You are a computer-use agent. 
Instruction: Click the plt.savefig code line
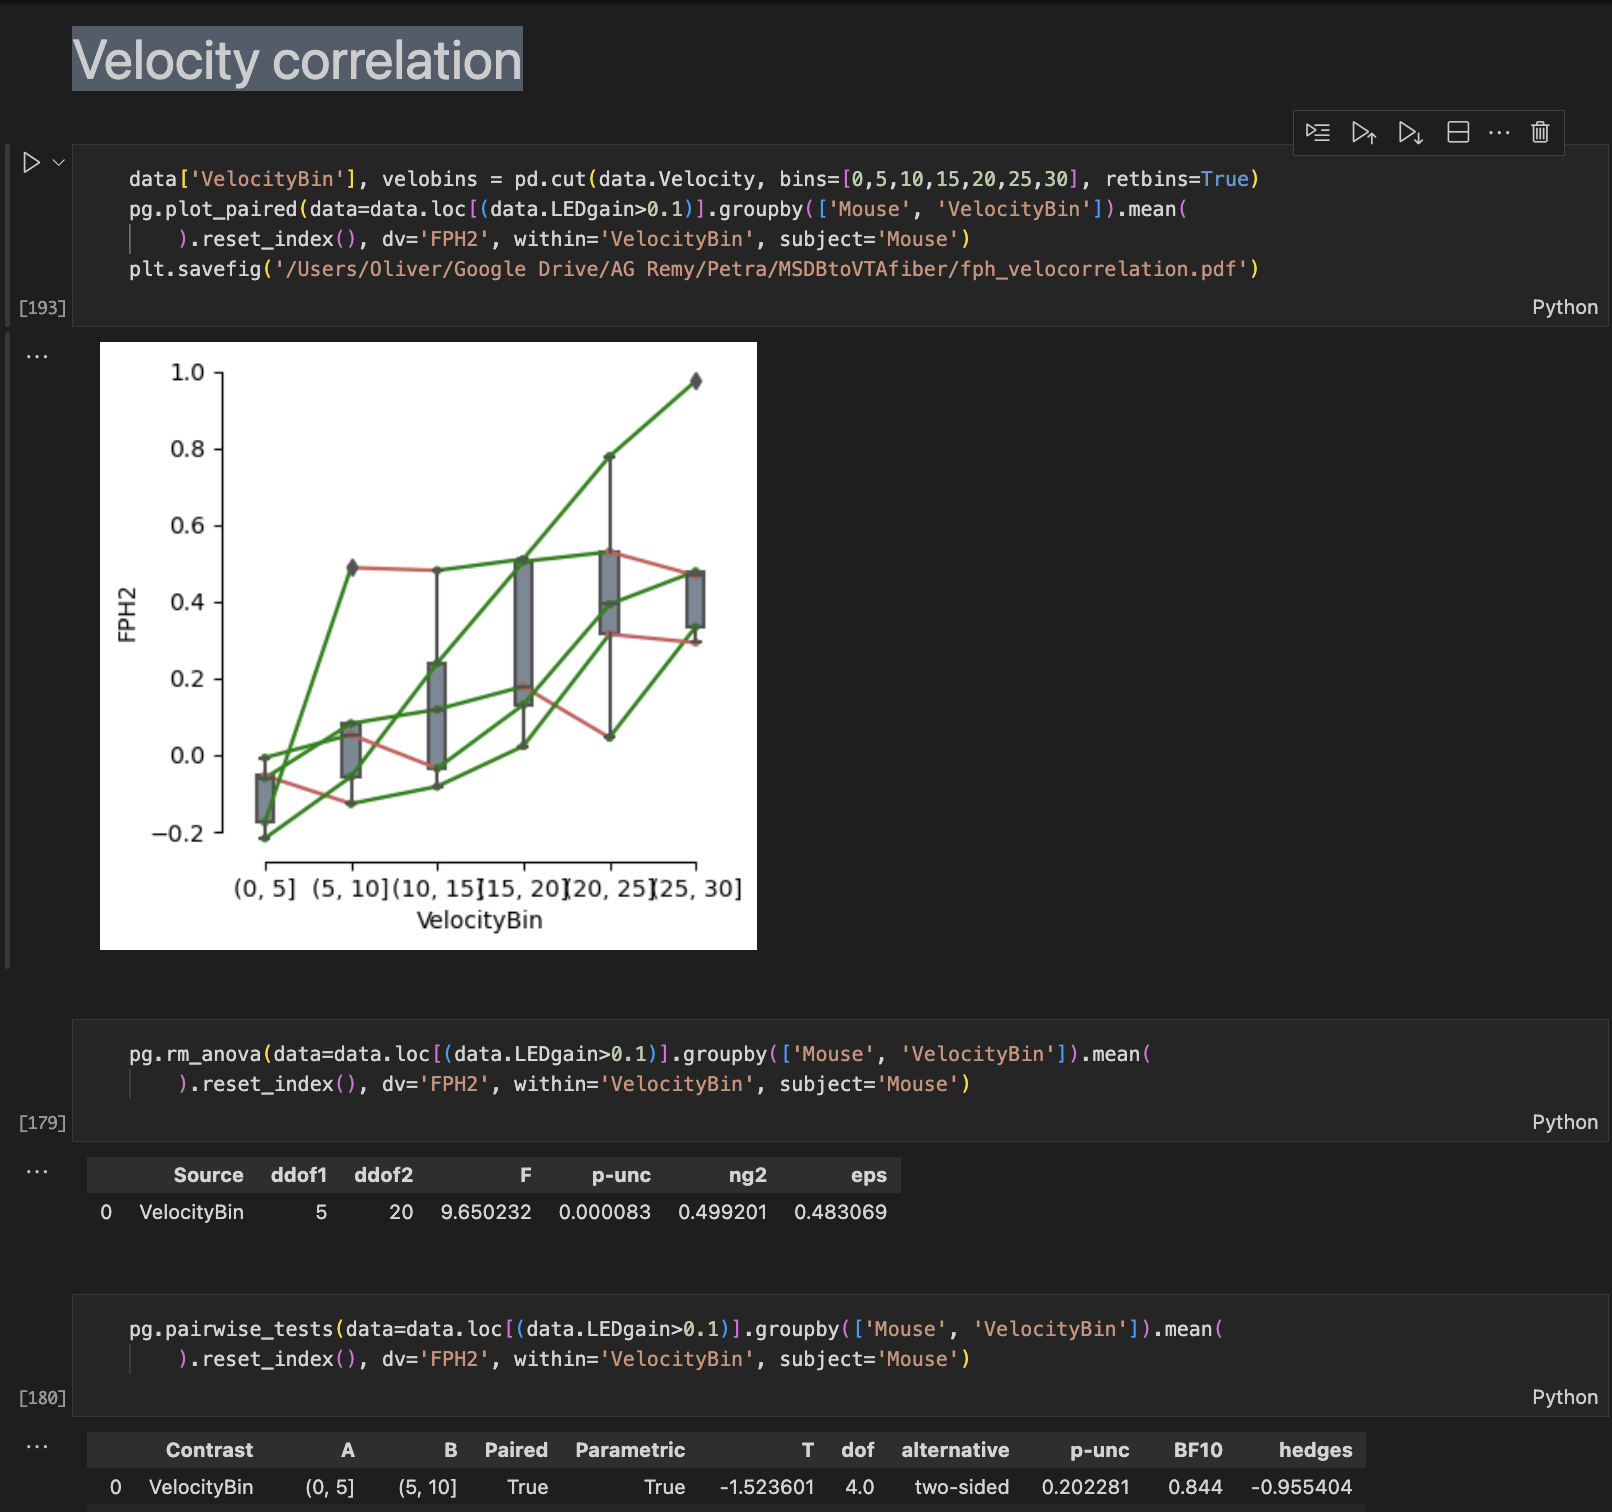point(694,269)
